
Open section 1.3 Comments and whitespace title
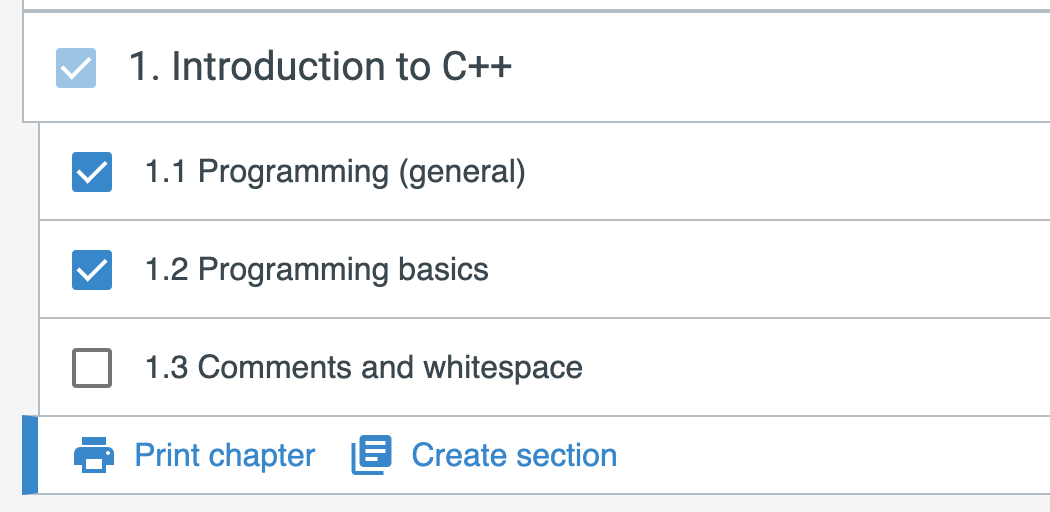click(x=364, y=367)
